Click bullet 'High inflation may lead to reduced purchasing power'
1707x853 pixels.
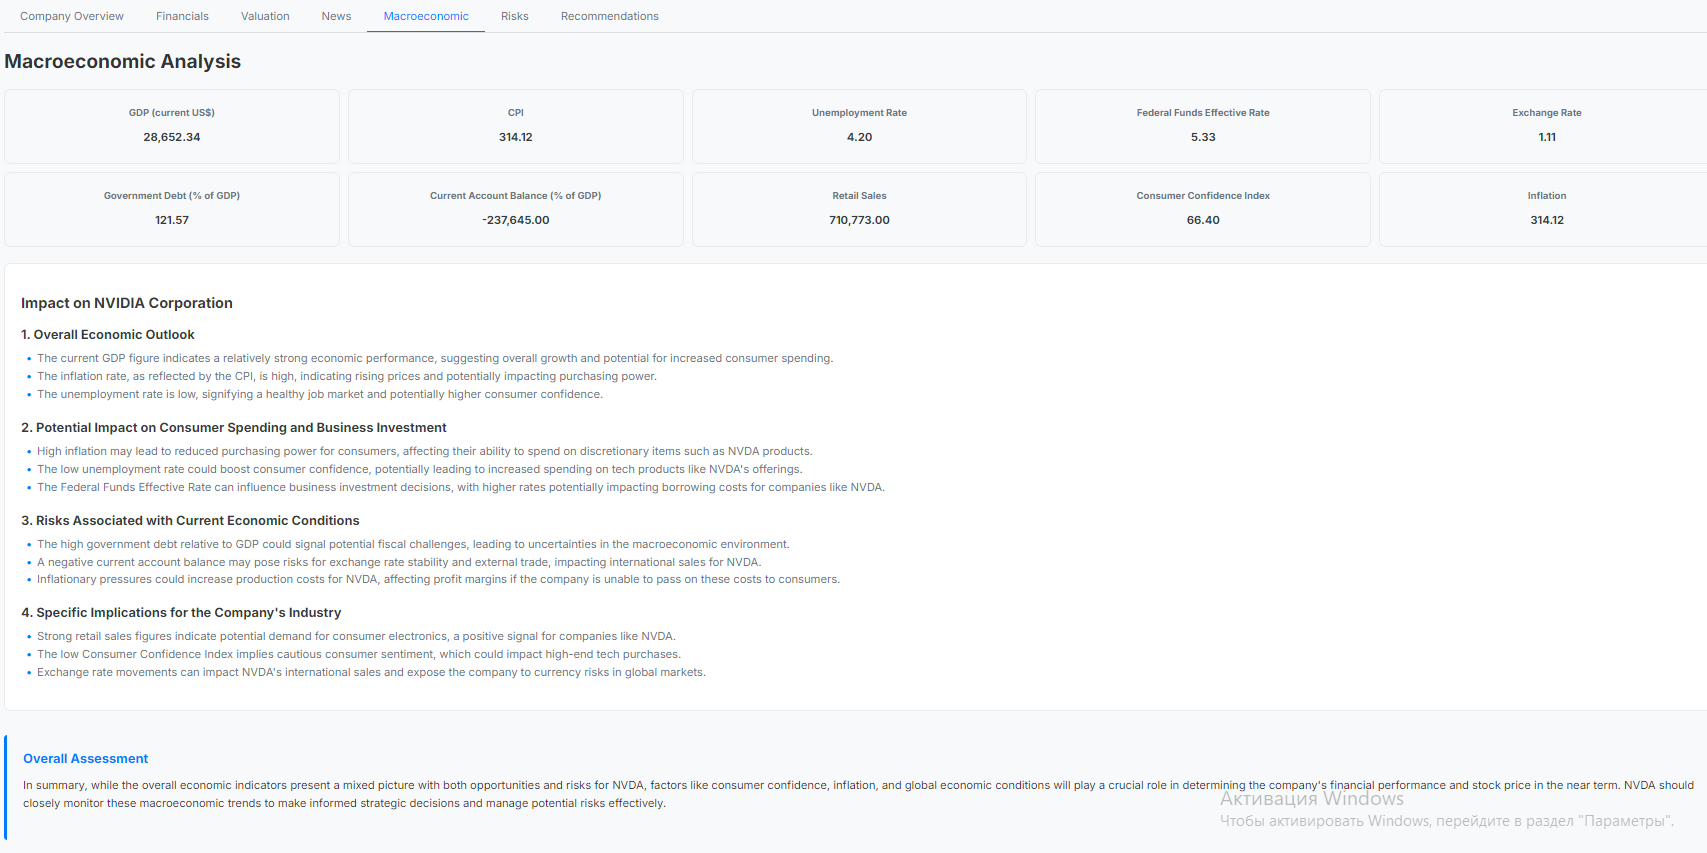click(425, 451)
